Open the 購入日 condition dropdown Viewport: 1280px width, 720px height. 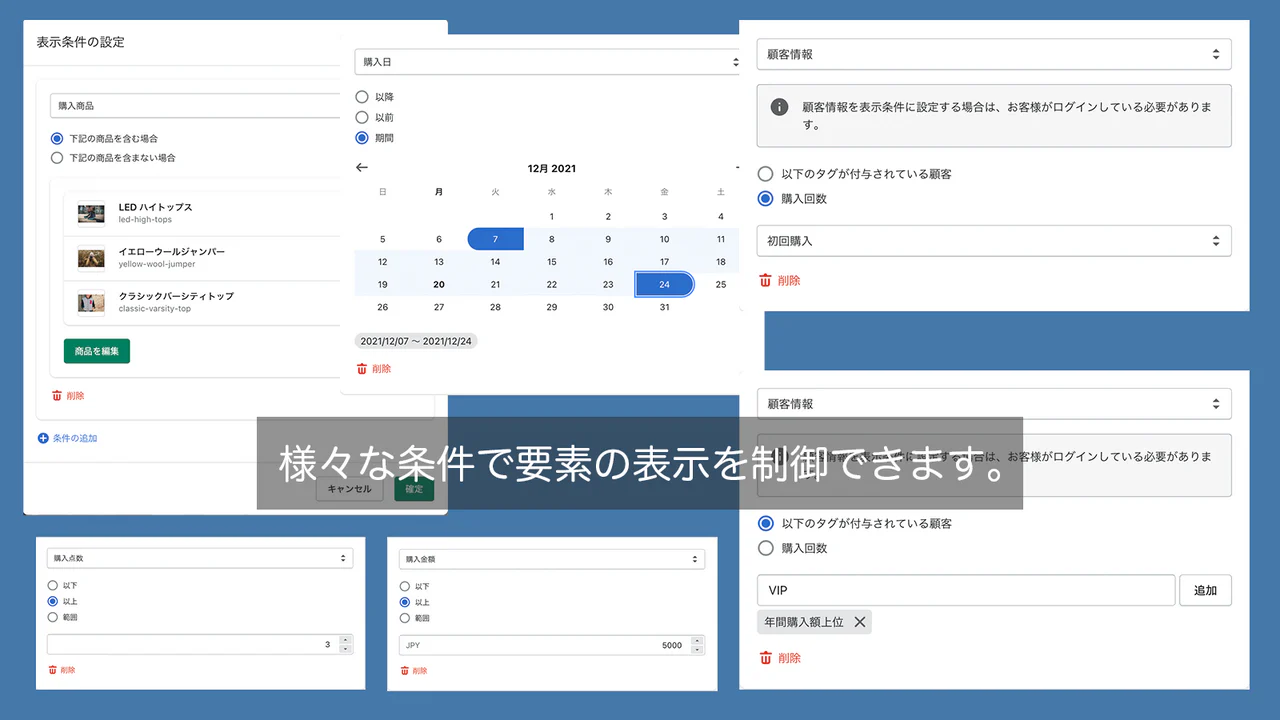(x=548, y=62)
